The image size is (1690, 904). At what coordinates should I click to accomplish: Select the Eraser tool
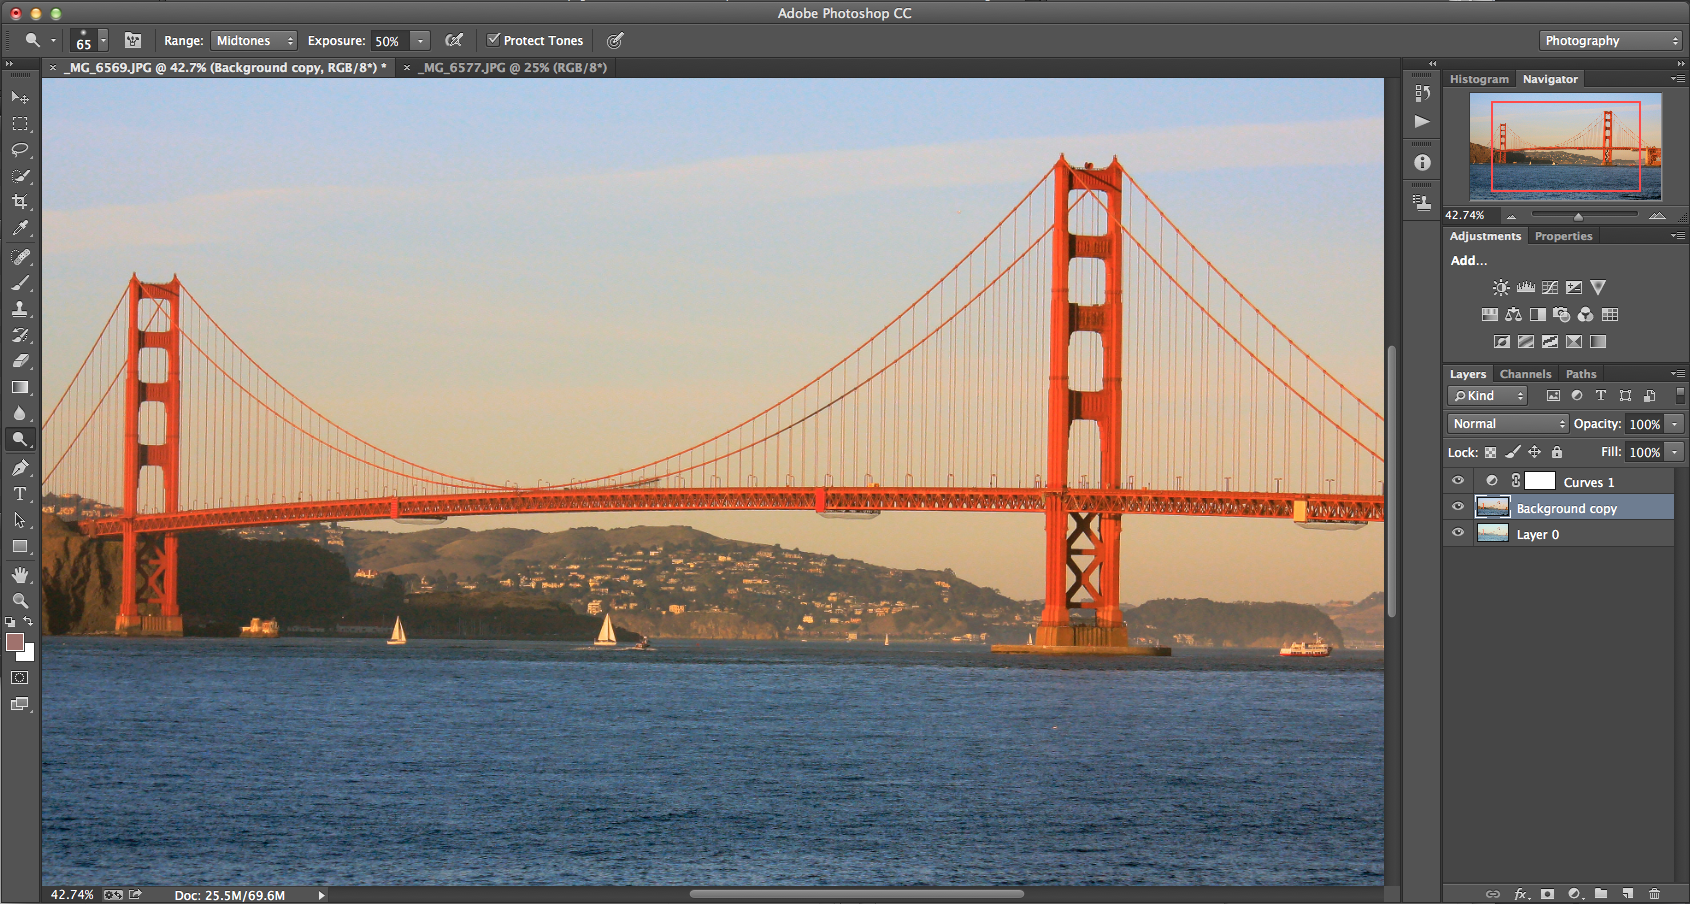pyautogui.click(x=20, y=361)
